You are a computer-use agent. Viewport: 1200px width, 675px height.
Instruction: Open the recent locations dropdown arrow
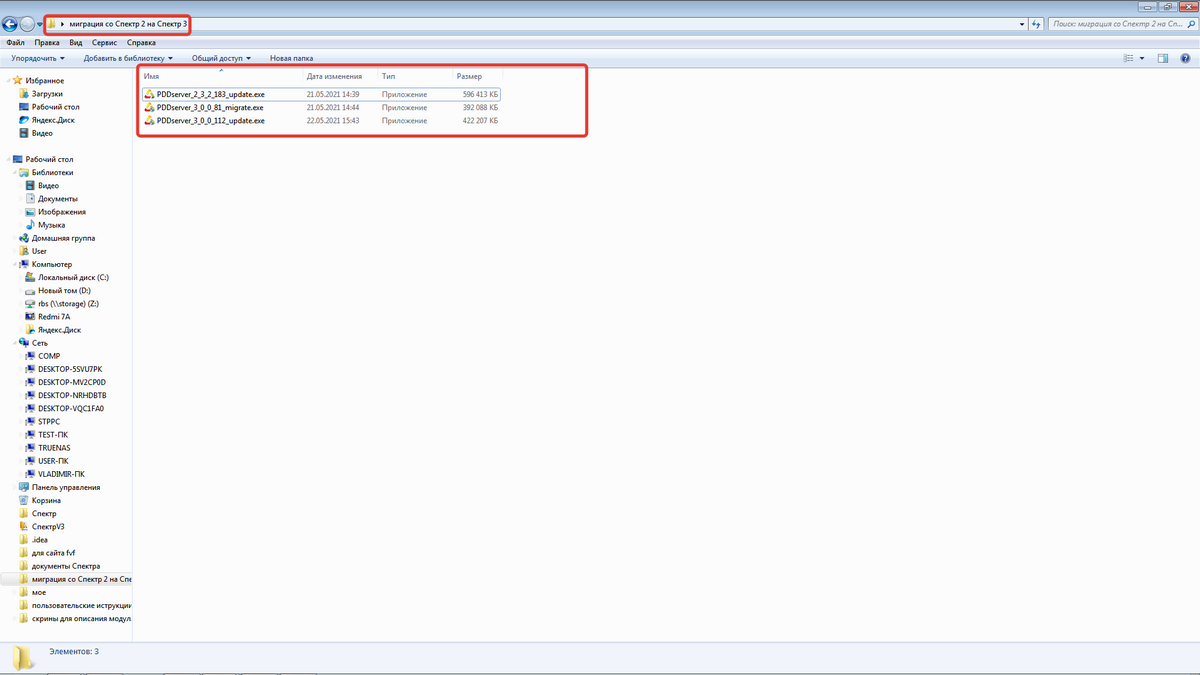tap(40, 24)
